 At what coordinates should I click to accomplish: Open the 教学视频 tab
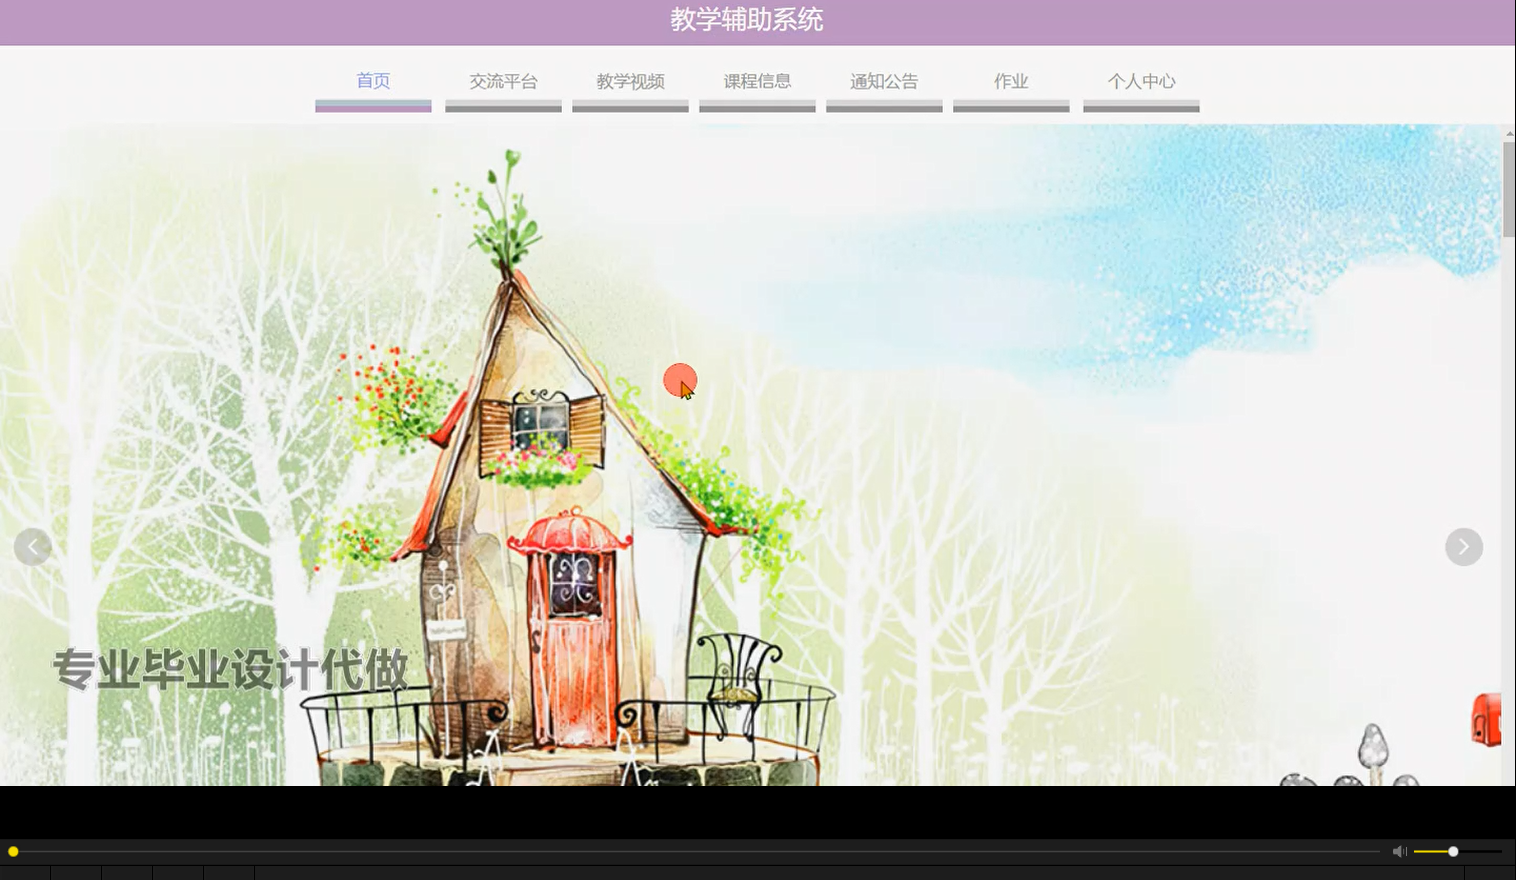click(630, 81)
